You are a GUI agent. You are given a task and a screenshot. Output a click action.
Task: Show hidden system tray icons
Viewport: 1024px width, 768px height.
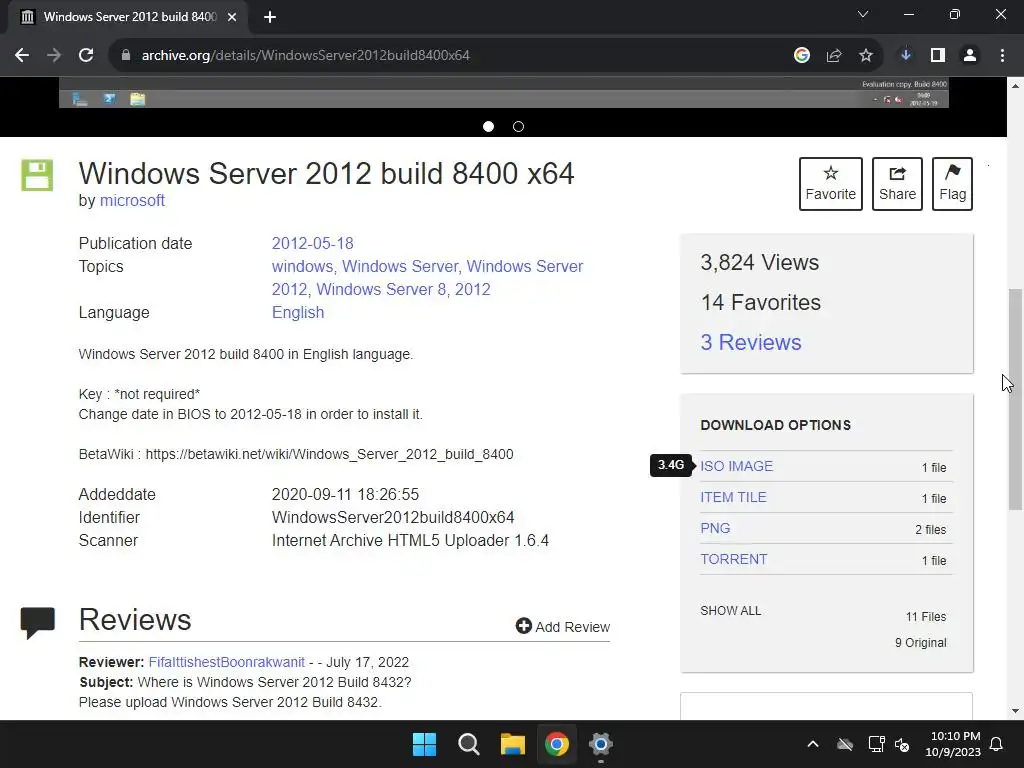(813, 744)
